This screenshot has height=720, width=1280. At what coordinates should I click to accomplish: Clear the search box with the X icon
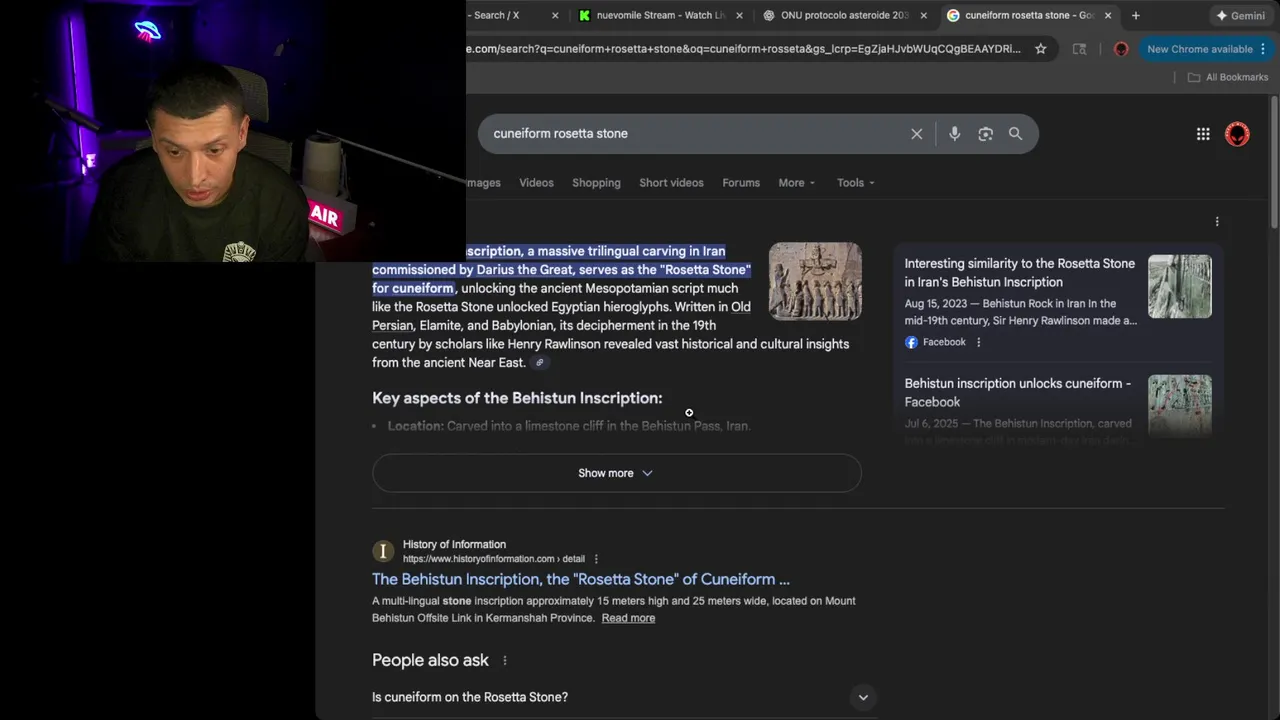(x=916, y=134)
